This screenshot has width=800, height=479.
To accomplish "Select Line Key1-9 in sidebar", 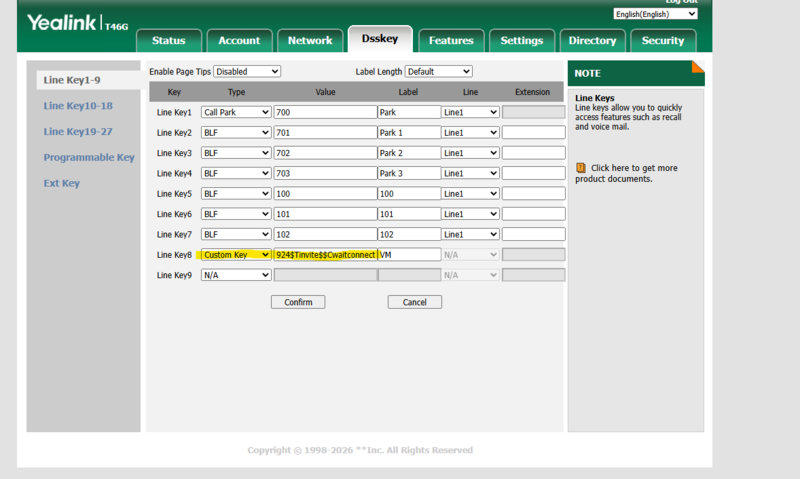I will (x=71, y=80).
